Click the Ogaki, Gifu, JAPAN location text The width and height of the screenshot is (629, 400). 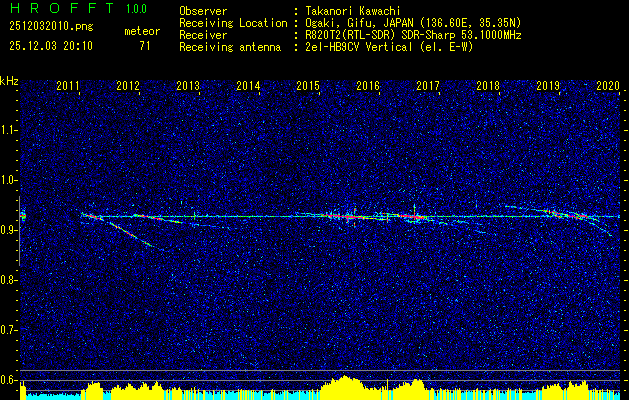tap(412, 23)
